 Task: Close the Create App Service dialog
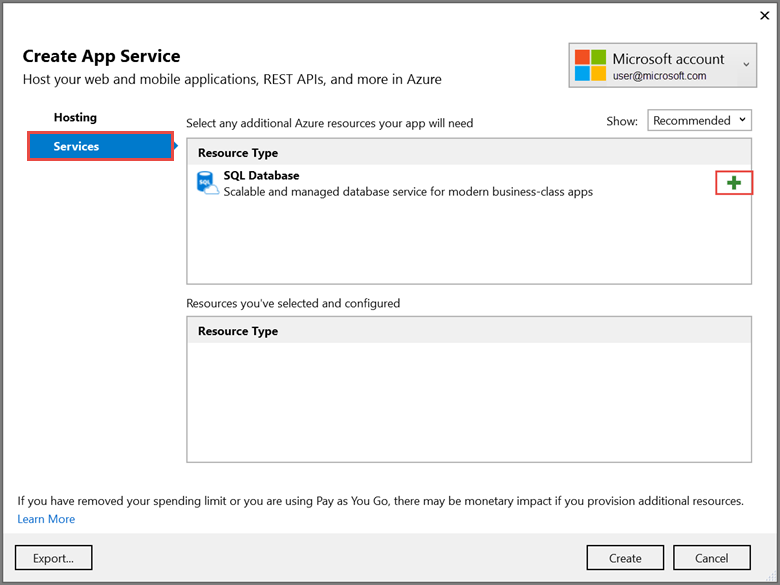[764, 15]
